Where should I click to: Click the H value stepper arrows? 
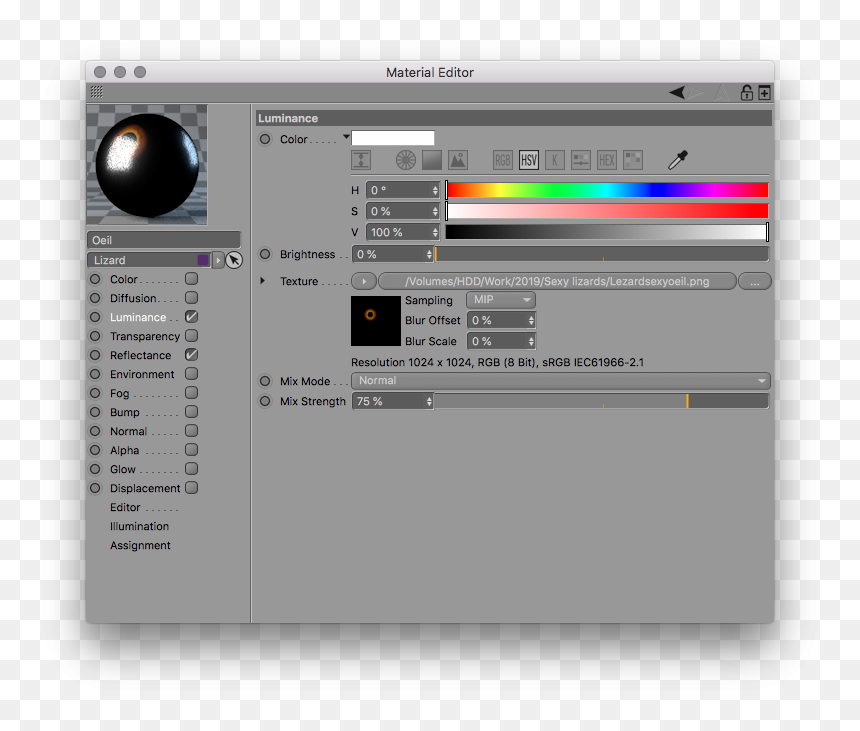coord(435,190)
